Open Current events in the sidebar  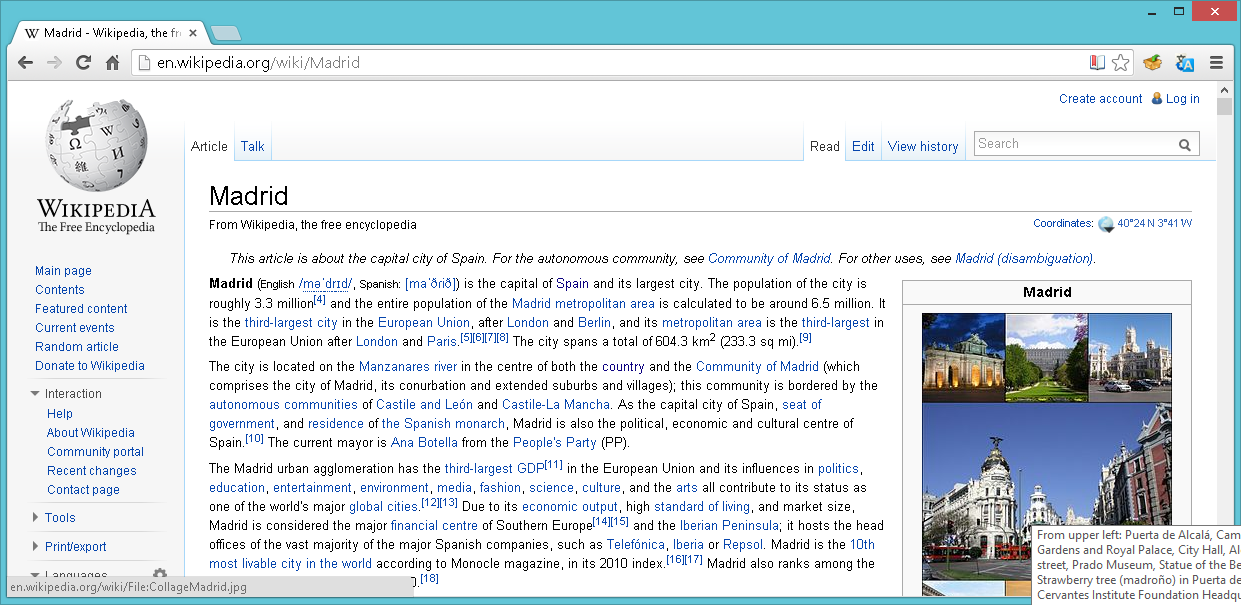pyautogui.click(x=75, y=328)
